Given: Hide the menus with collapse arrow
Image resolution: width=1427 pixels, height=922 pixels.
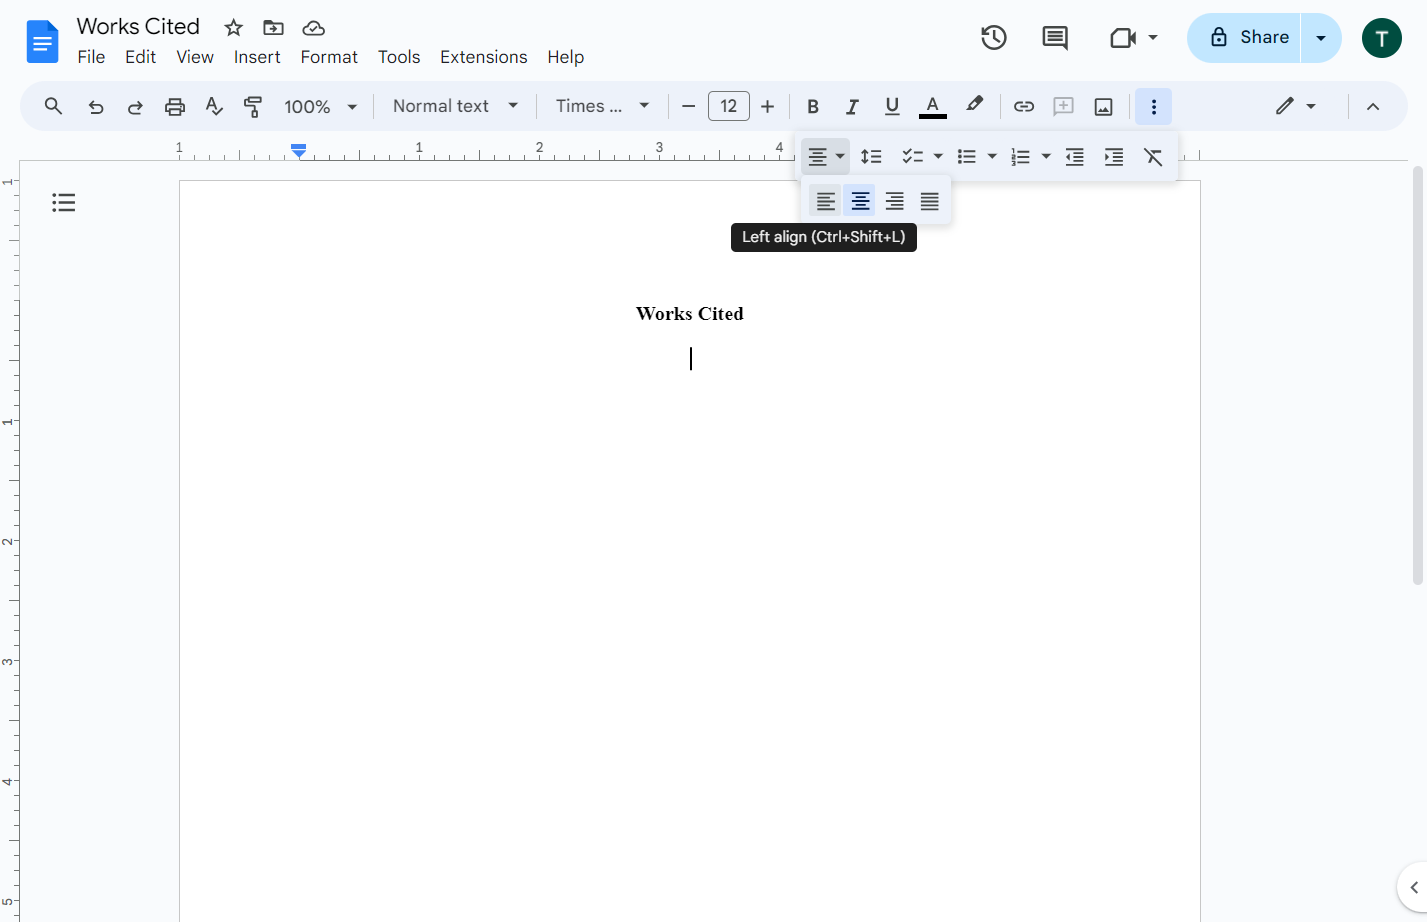Looking at the screenshot, I should pyautogui.click(x=1373, y=107).
